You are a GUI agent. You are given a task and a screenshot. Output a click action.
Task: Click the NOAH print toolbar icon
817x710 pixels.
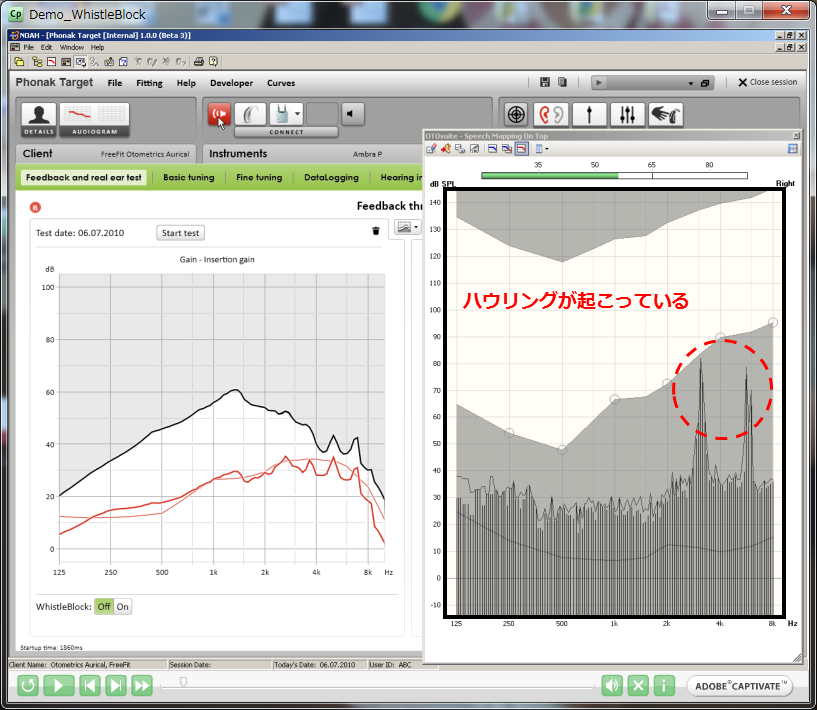coord(199,62)
